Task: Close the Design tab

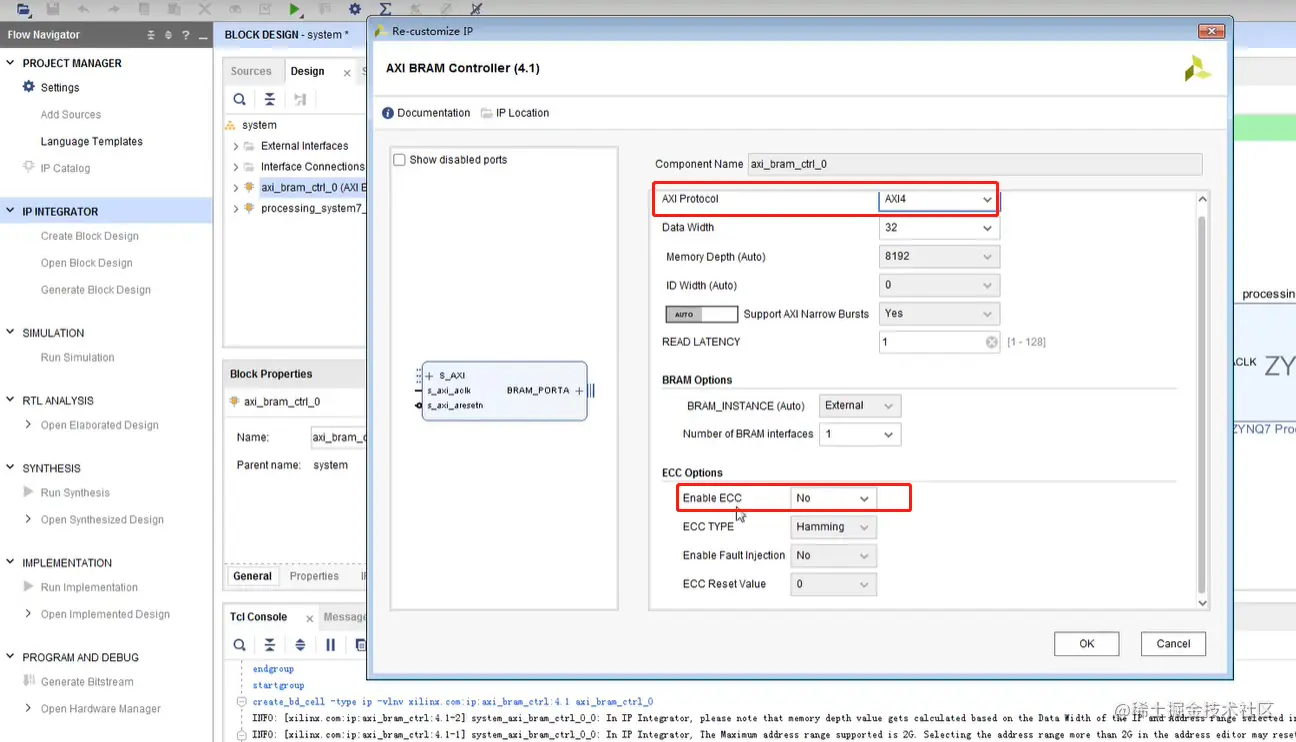Action: (347, 72)
